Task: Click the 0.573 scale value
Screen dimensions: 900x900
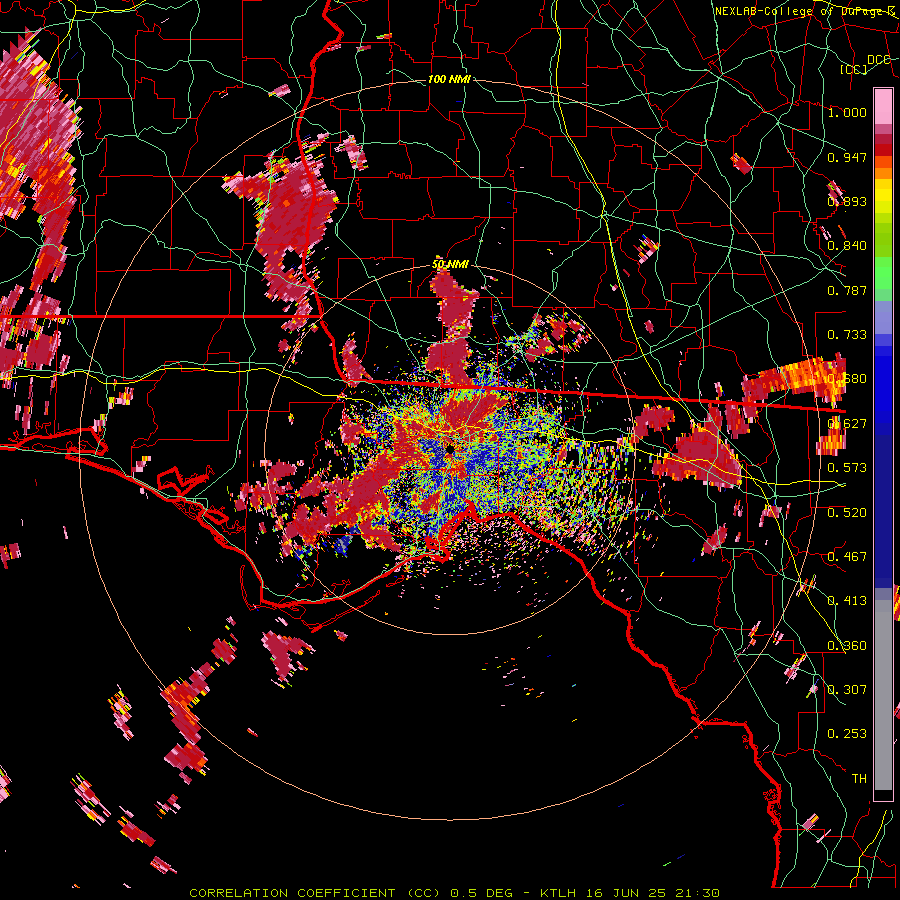Action: click(x=847, y=468)
